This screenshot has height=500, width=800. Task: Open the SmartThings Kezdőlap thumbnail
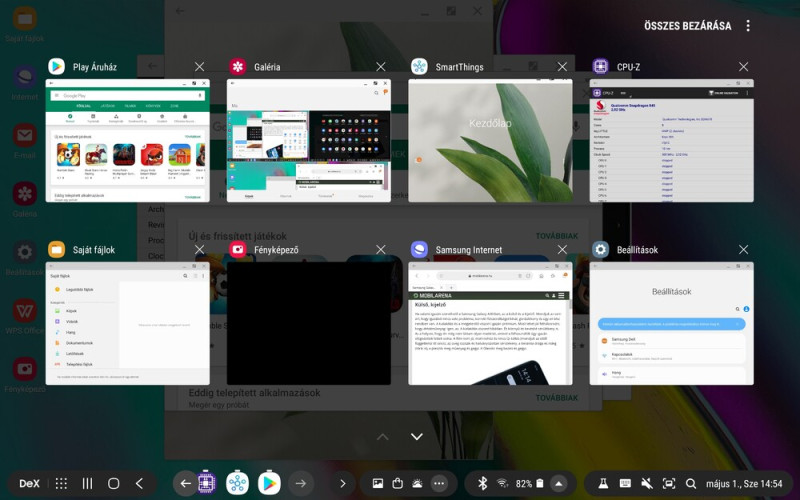click(x=490, y=141)
